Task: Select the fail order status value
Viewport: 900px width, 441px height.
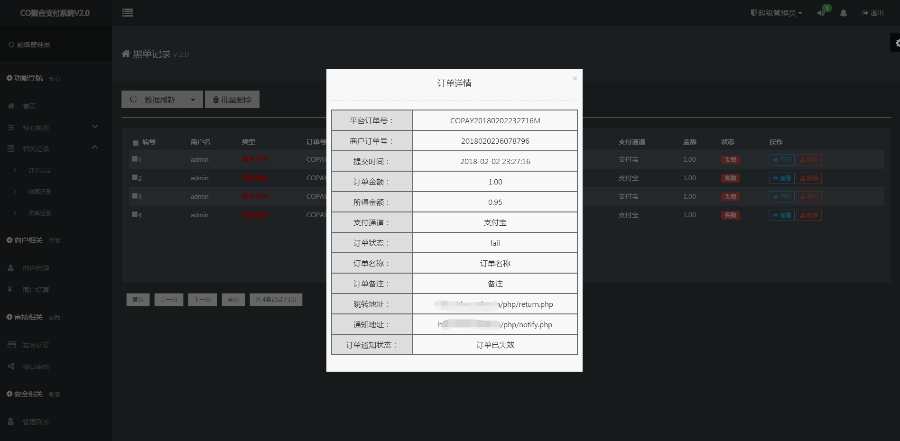Action: coord(495,243)
